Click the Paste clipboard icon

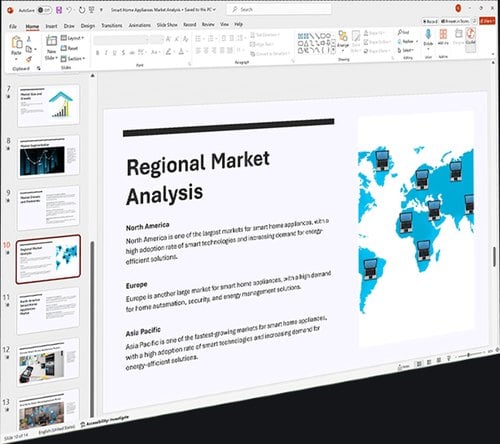(17, 43)
